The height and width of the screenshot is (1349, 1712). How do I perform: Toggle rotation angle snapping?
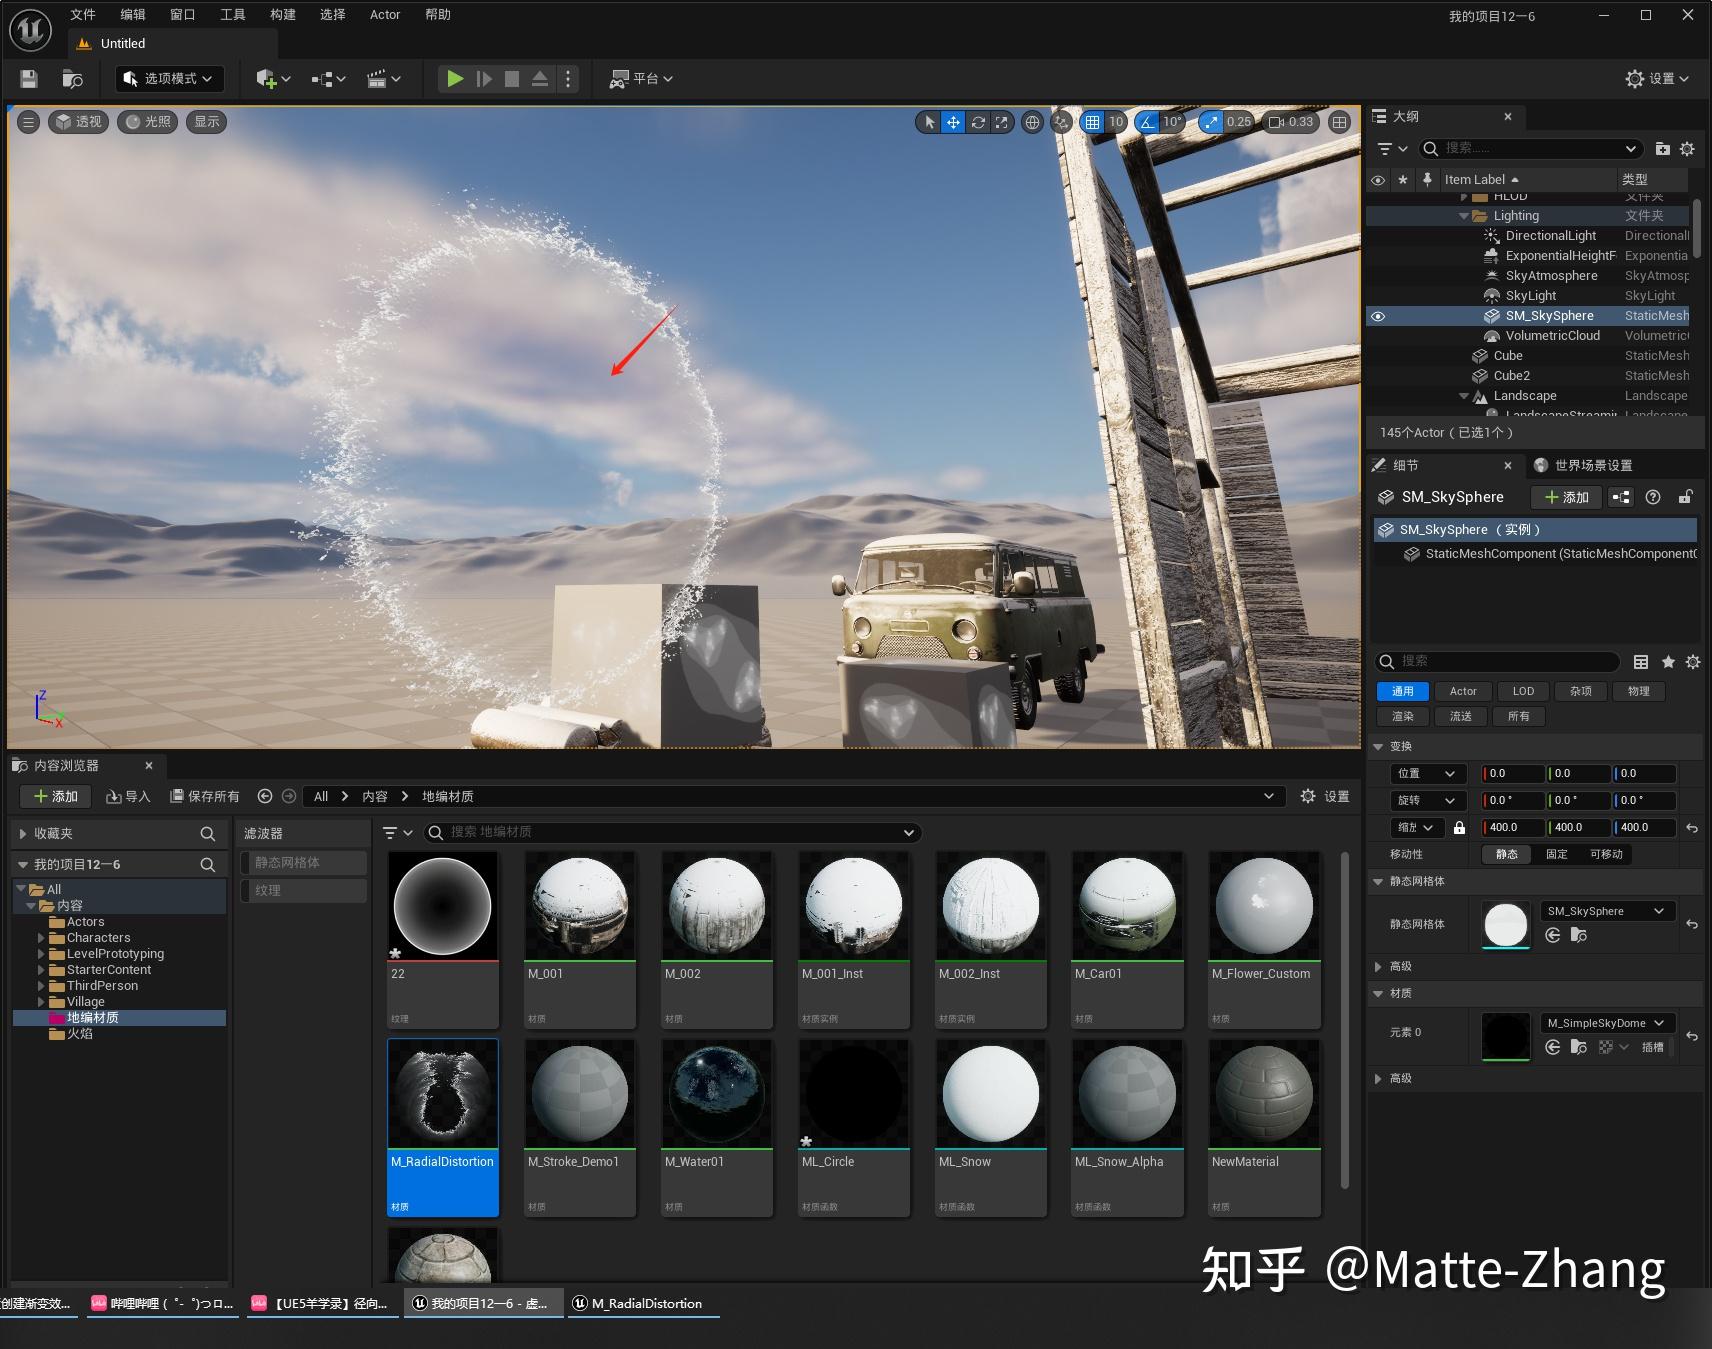[1147, 122]
